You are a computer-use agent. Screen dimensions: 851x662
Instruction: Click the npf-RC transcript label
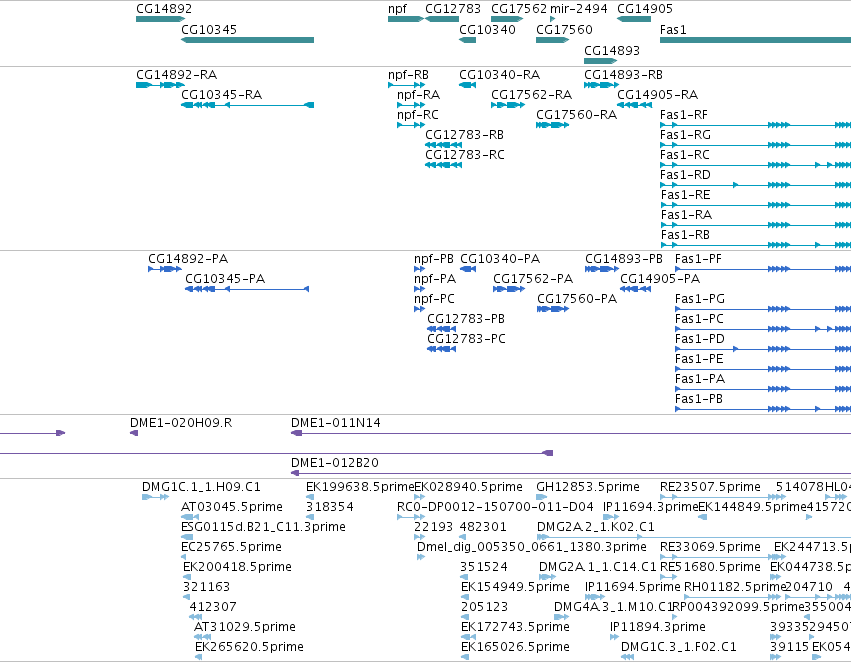click(x=418, y=115)
